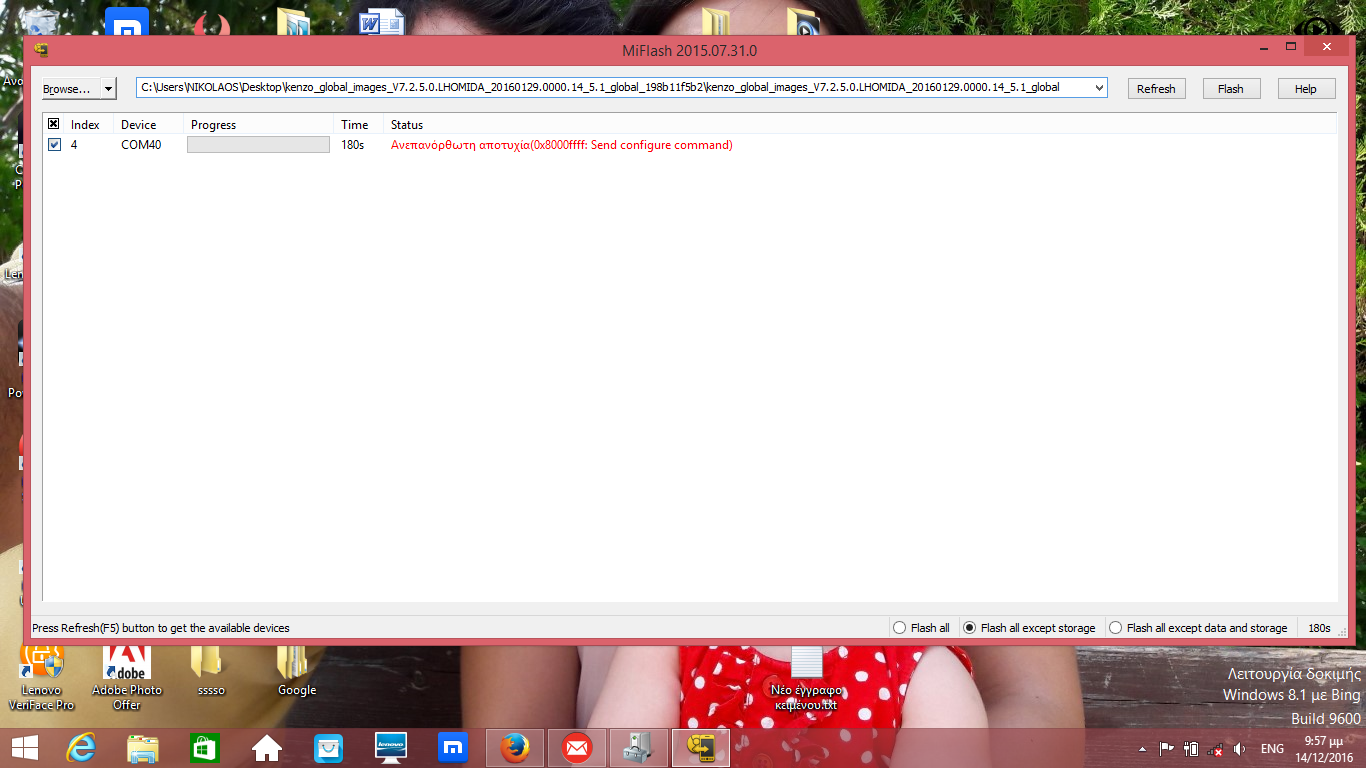This screenshot has width=1366, height=768.
Task: Open Firefox from the taskbar
Action: click(x=515, y=748)
